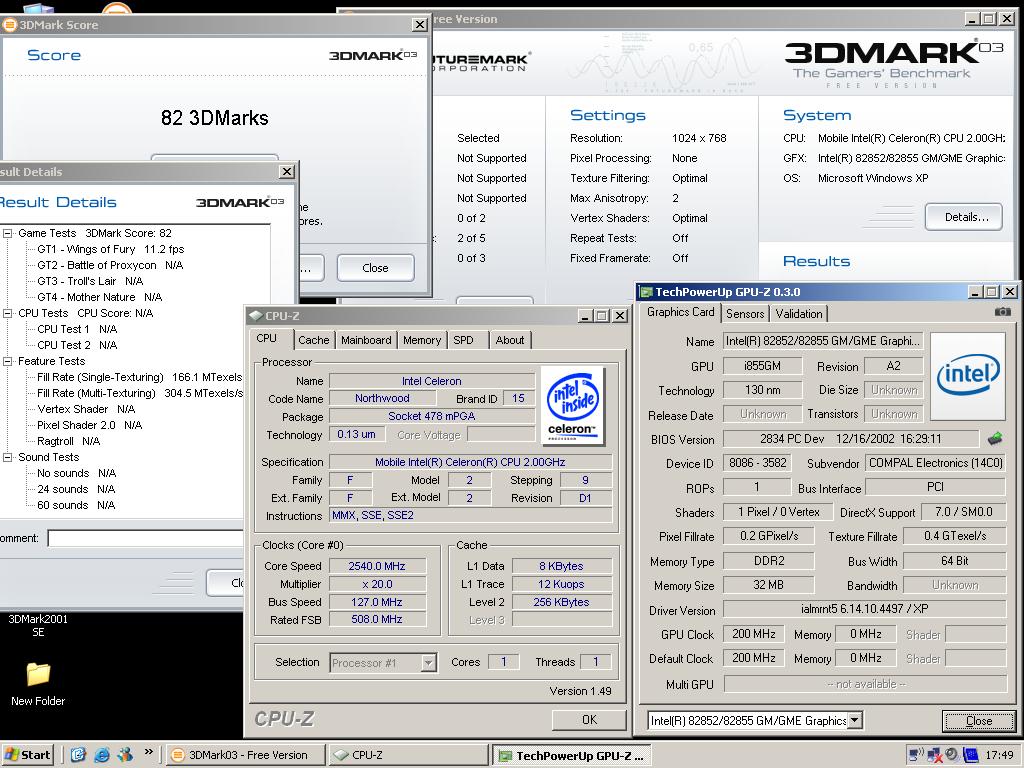Select the Vertex Shader result row
Viewport: 1024px width, 768px height.
pyautogui.click(x=86, y=409)
